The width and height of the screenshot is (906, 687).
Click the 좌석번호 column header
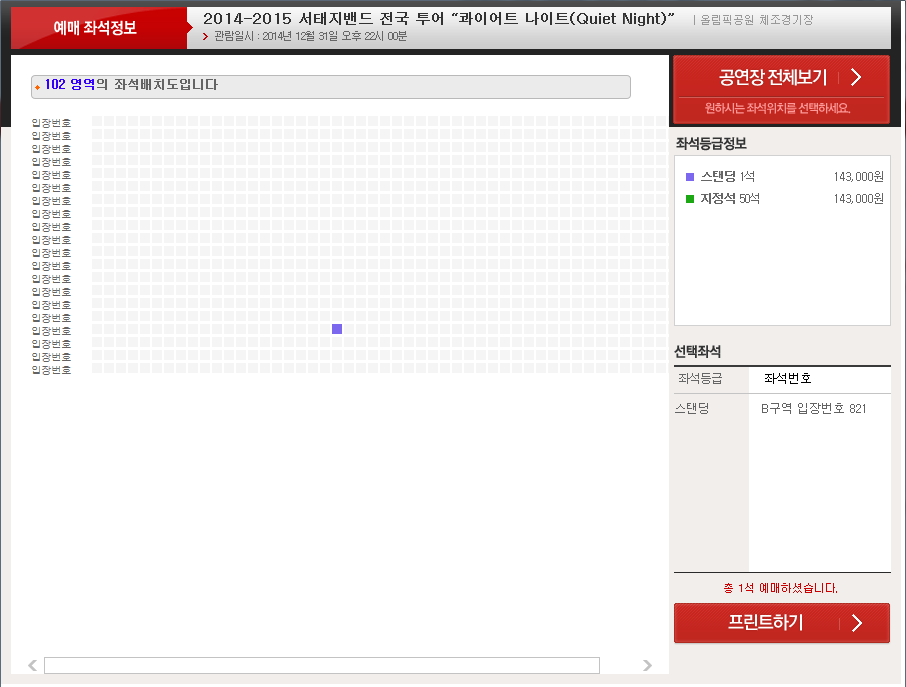coord(788,378)
